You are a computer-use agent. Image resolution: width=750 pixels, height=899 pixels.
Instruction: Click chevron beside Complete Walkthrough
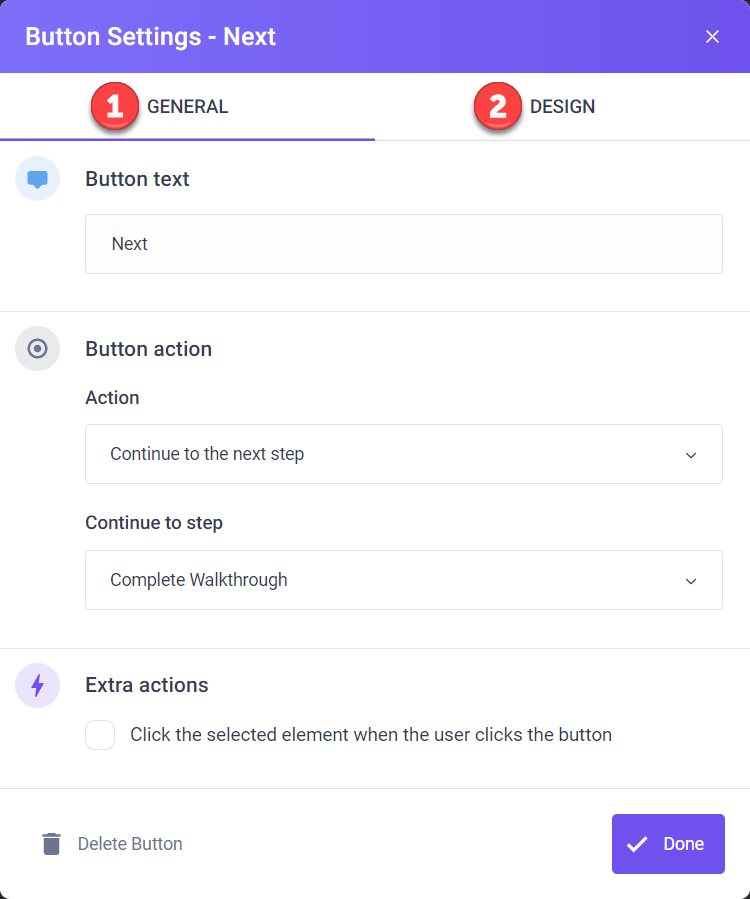tap(691, 581)
